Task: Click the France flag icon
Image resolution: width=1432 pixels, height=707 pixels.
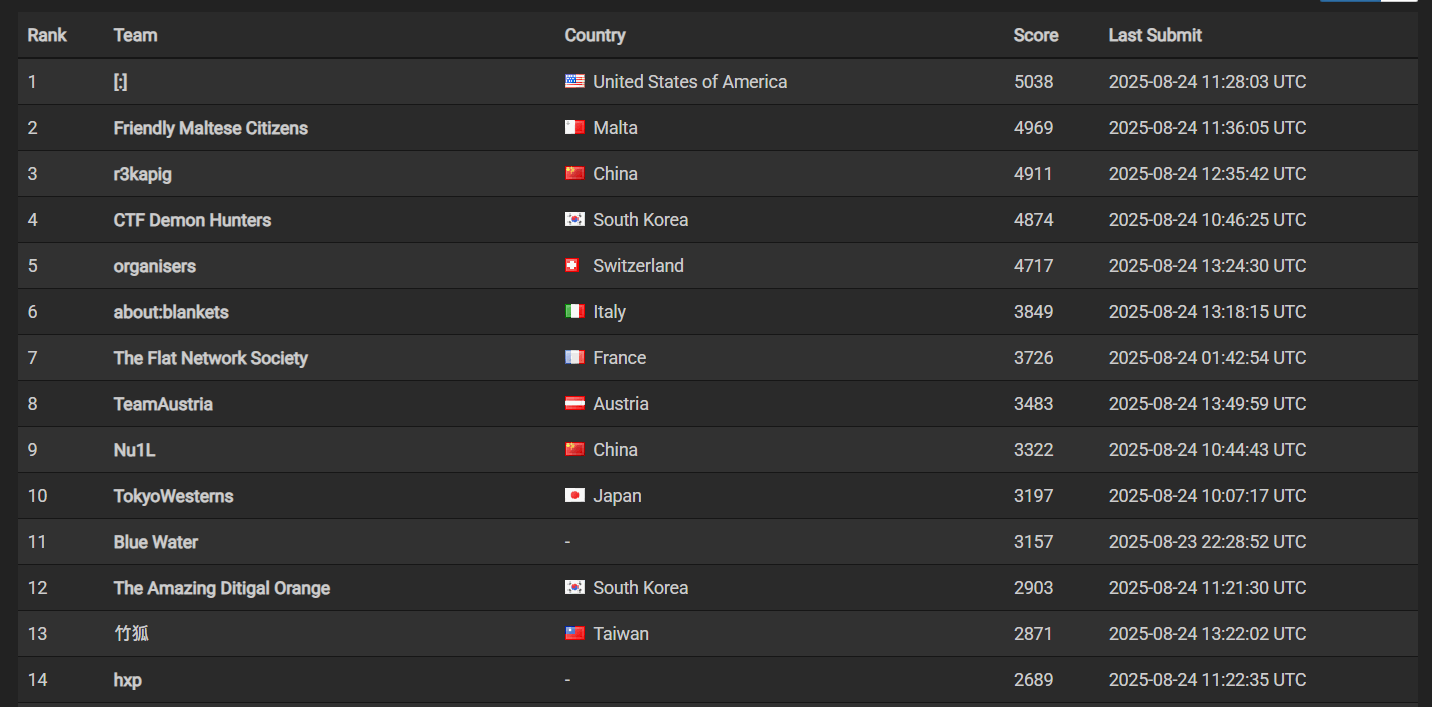Action: point(574,358)
